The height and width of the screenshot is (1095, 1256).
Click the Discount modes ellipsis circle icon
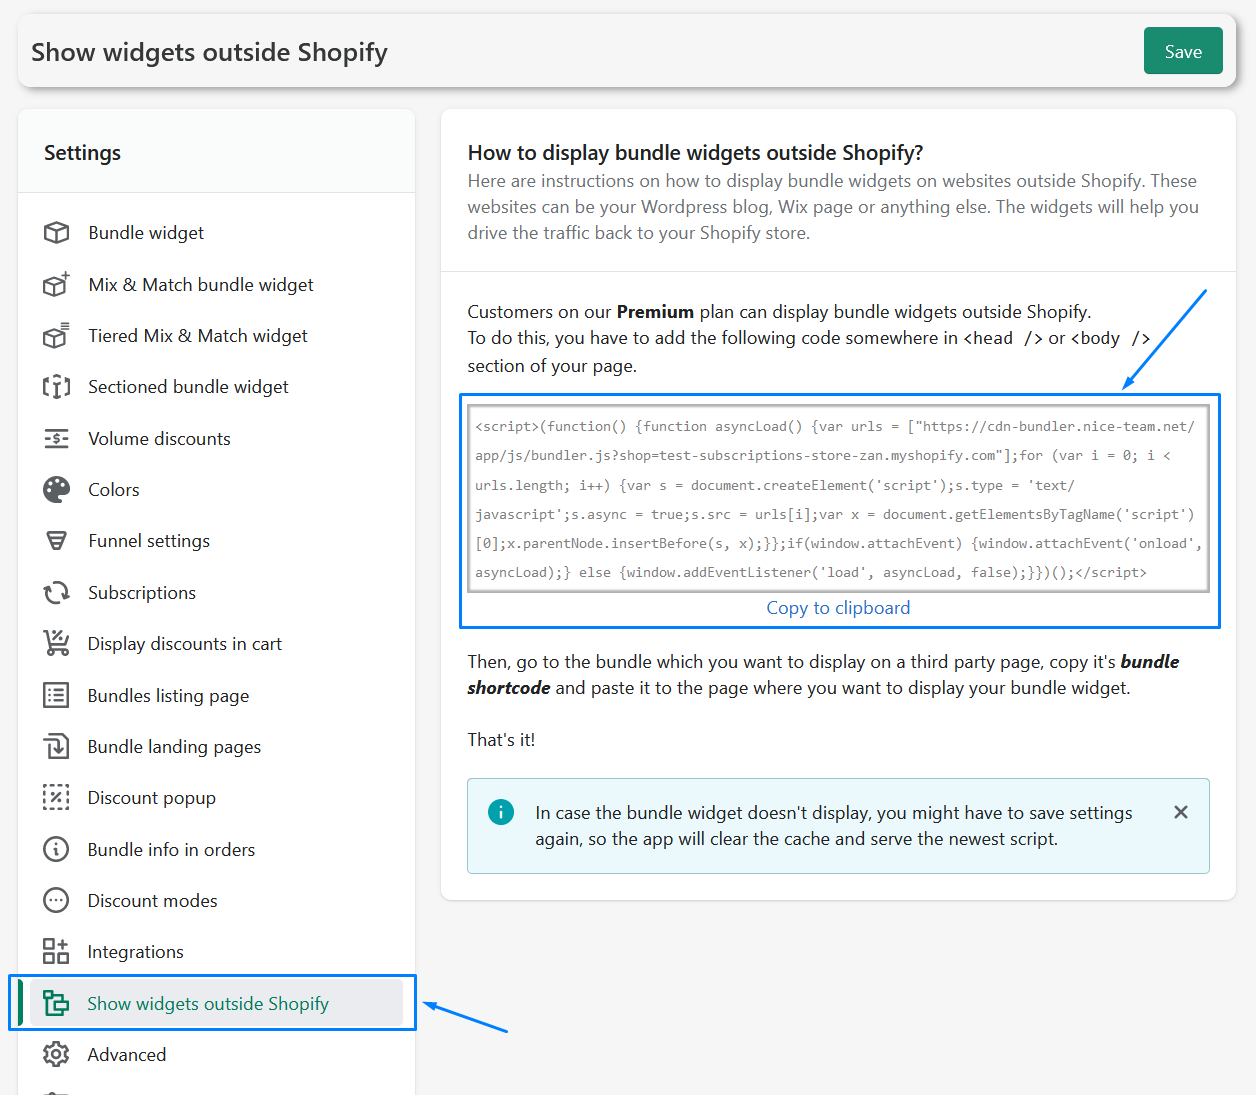tap(56, 900)
